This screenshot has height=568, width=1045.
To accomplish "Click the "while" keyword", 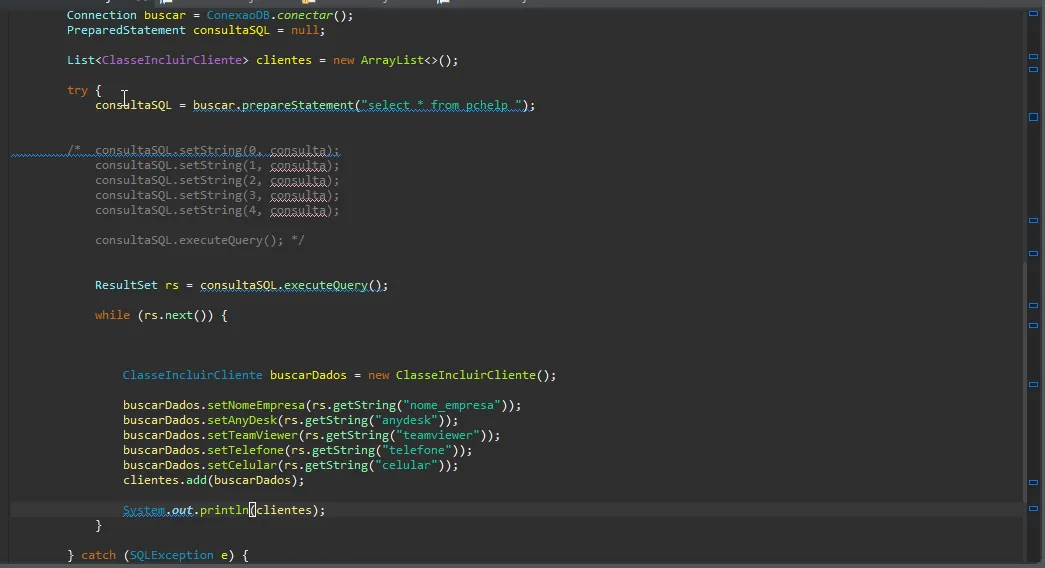I will tap(112, 315).
